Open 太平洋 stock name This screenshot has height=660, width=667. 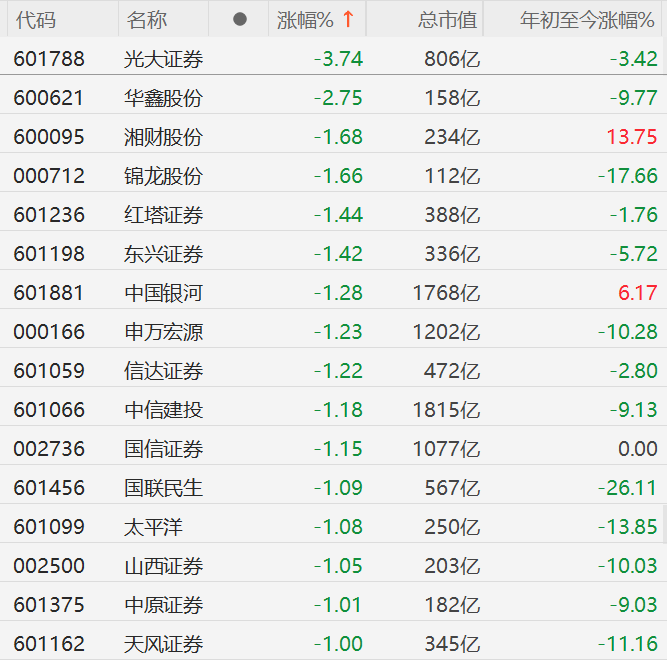tap(153, 527)
